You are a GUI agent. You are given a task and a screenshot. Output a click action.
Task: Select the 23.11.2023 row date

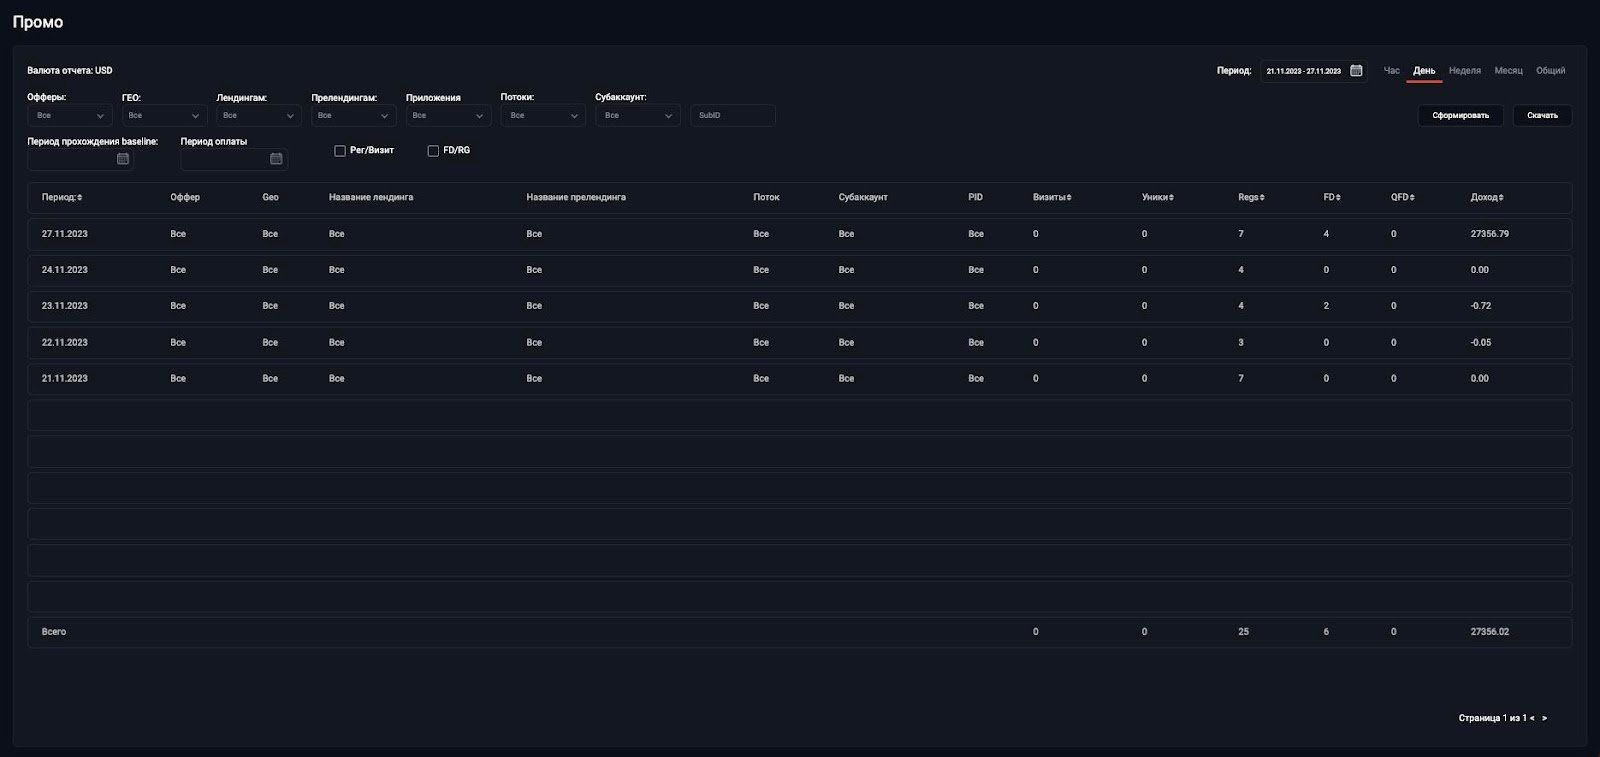tap(64, 306)
